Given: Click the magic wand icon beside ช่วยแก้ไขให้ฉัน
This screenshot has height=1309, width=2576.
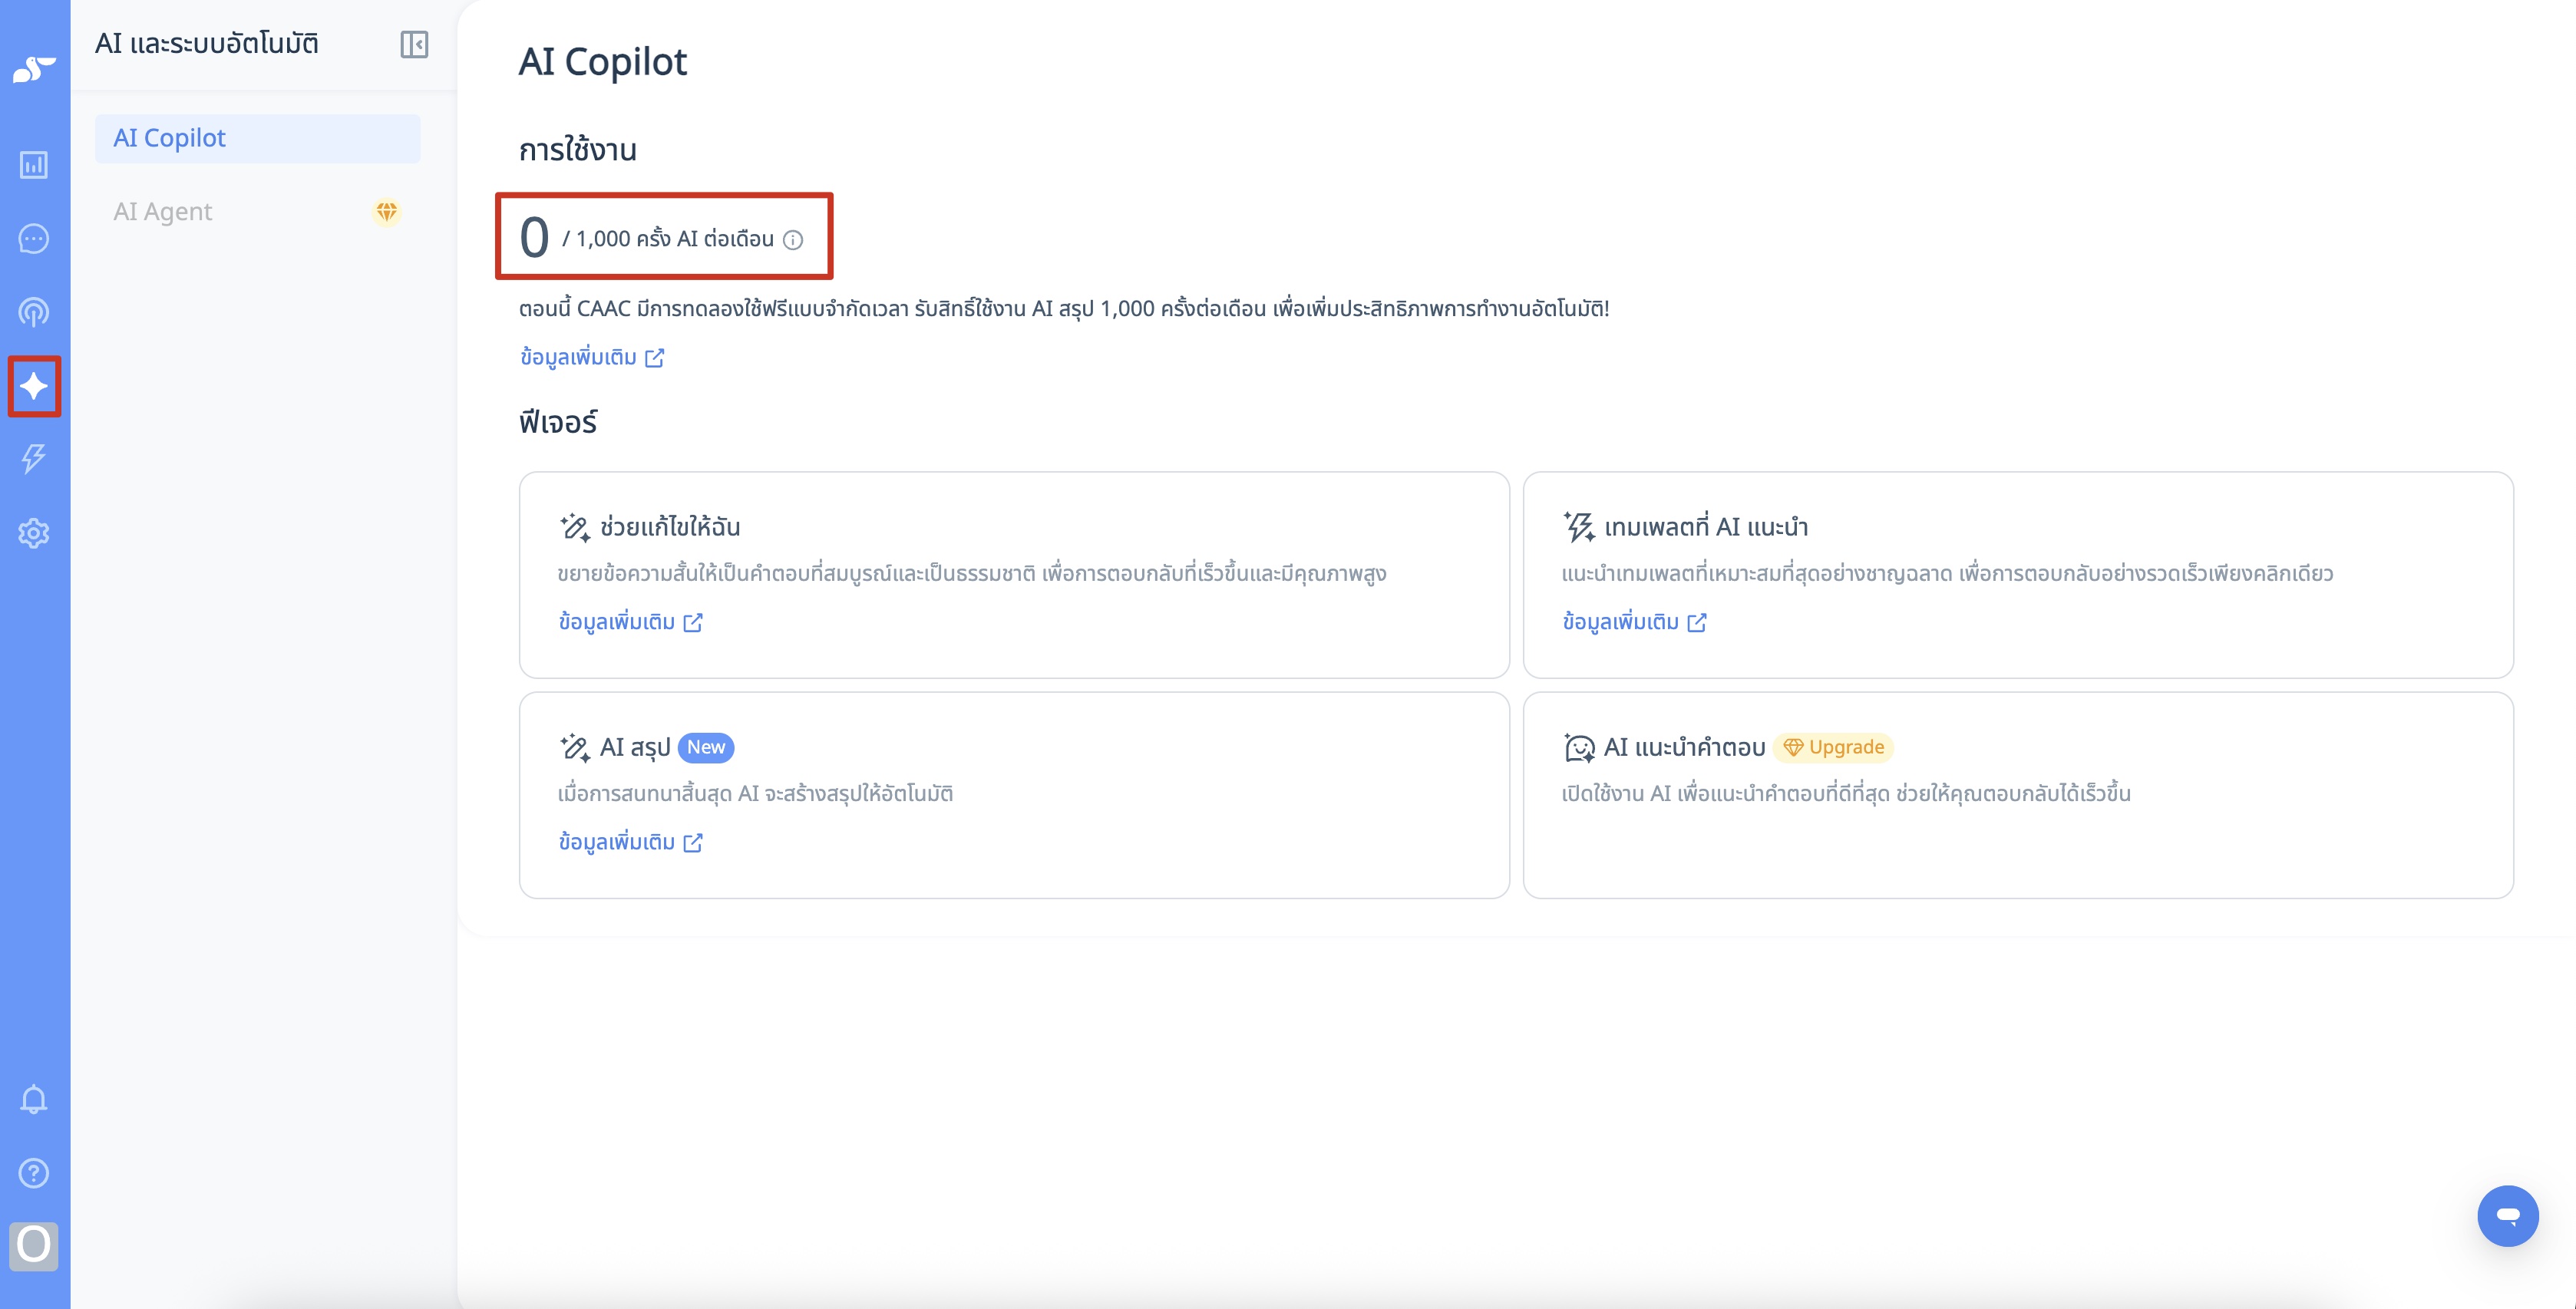Looking at the screenshot, I should coord(575,527).
